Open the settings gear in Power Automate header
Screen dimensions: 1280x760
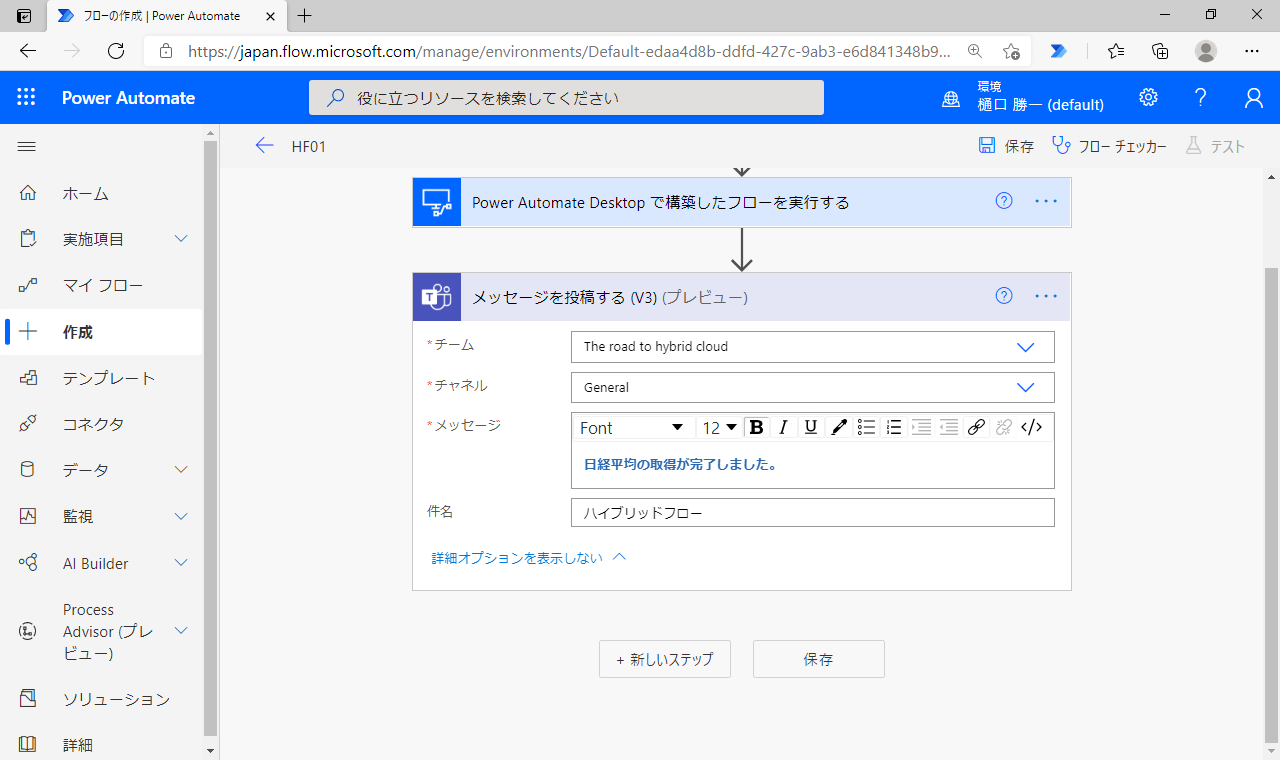tap(1148, 97)
